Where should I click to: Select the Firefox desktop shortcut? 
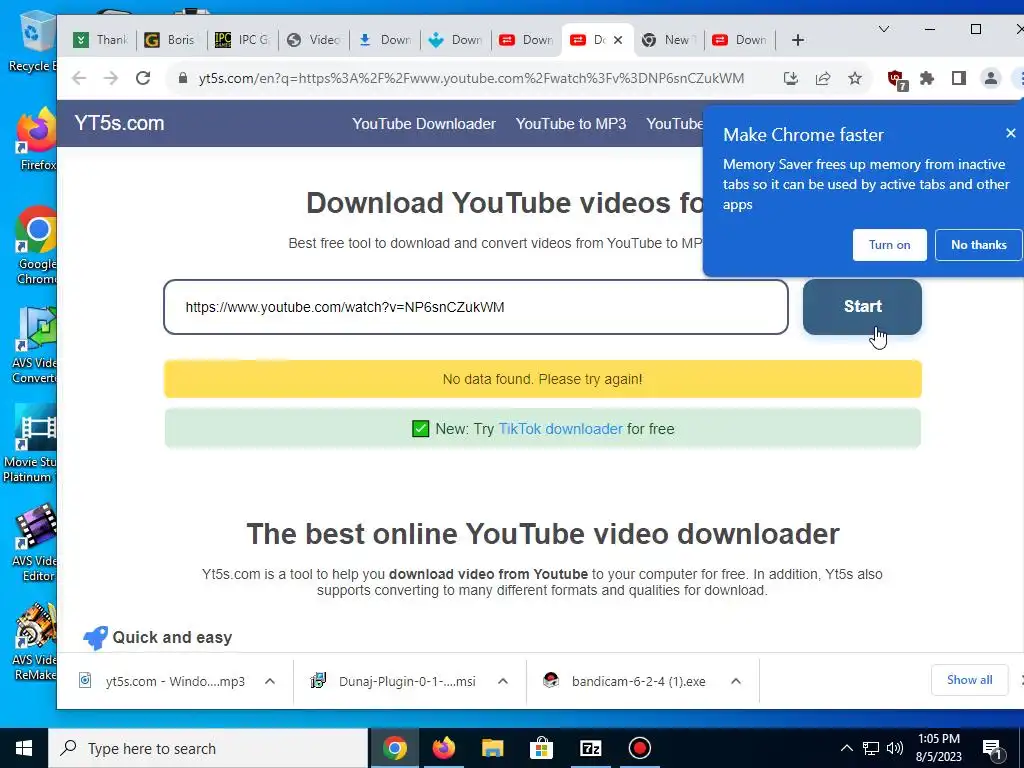(x=37, y=139)
